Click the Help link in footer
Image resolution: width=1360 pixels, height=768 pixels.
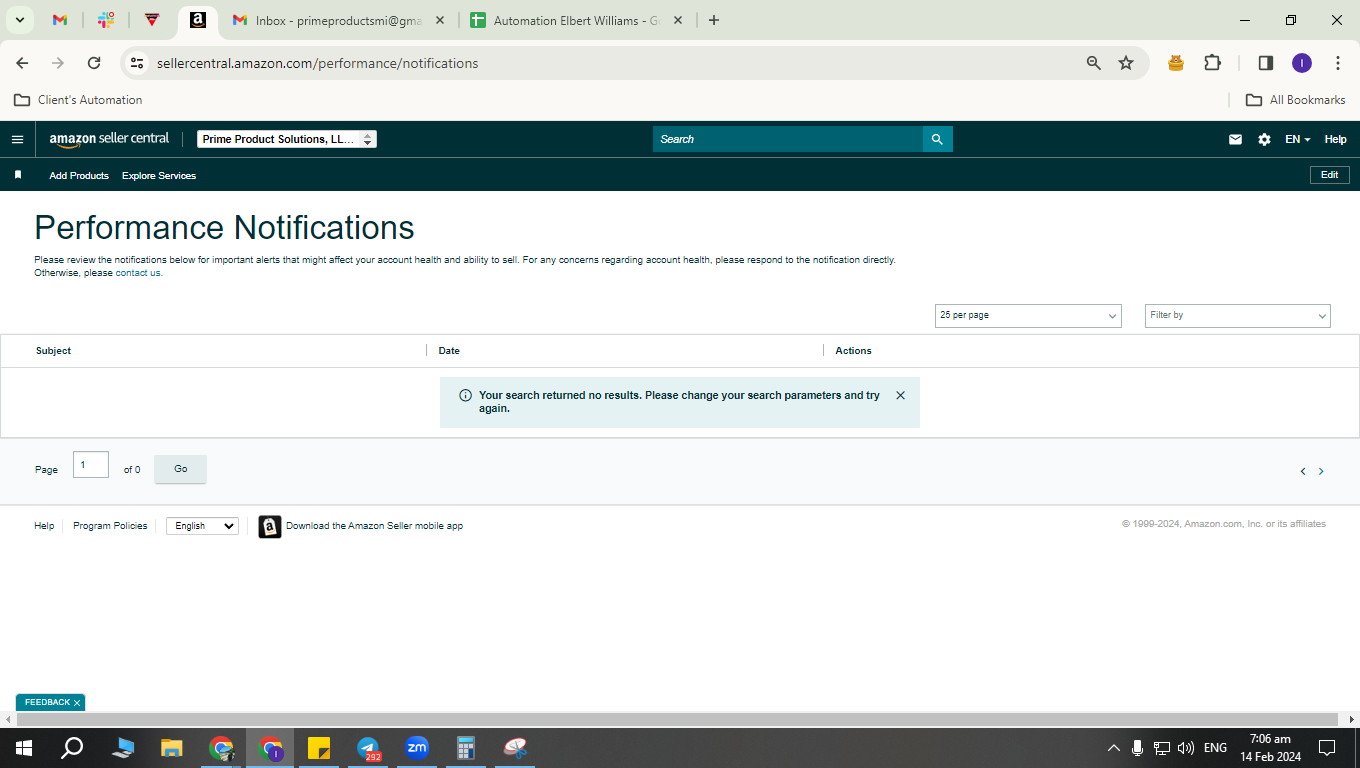tap(44, 526)
